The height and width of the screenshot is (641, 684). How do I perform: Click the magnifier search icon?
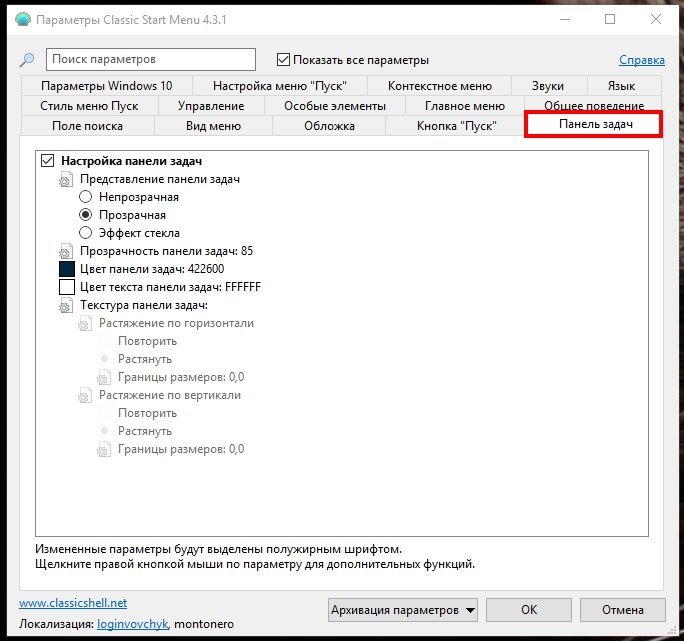click(x=27, y=60)
